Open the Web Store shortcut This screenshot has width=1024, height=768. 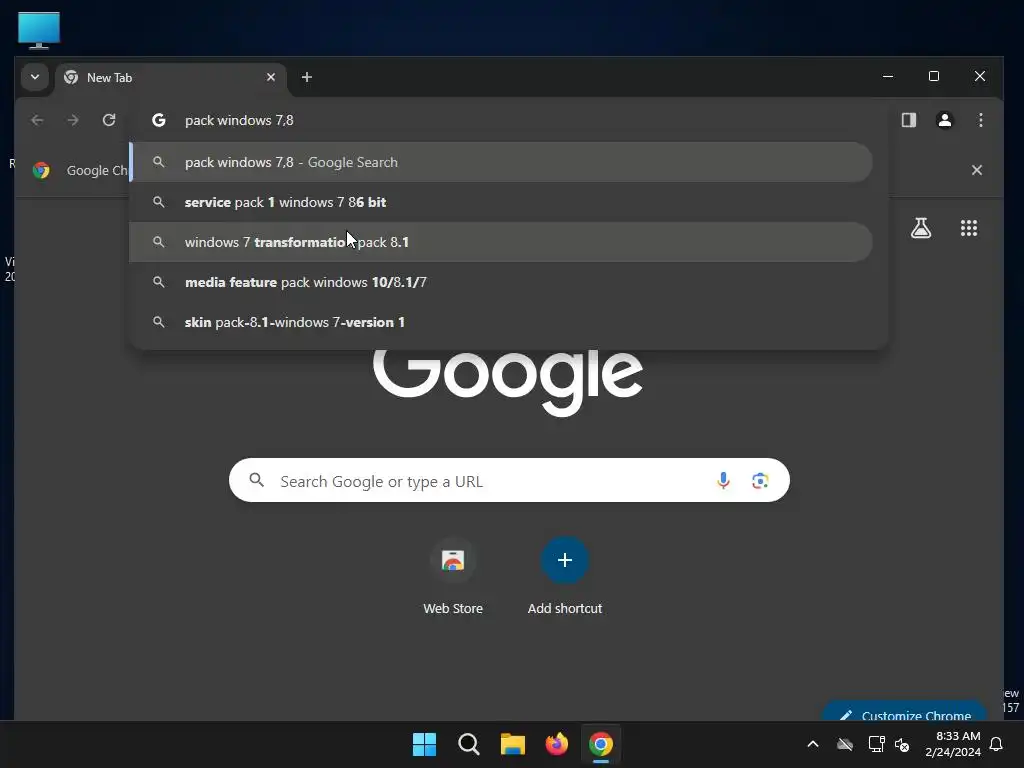[453, 576]
